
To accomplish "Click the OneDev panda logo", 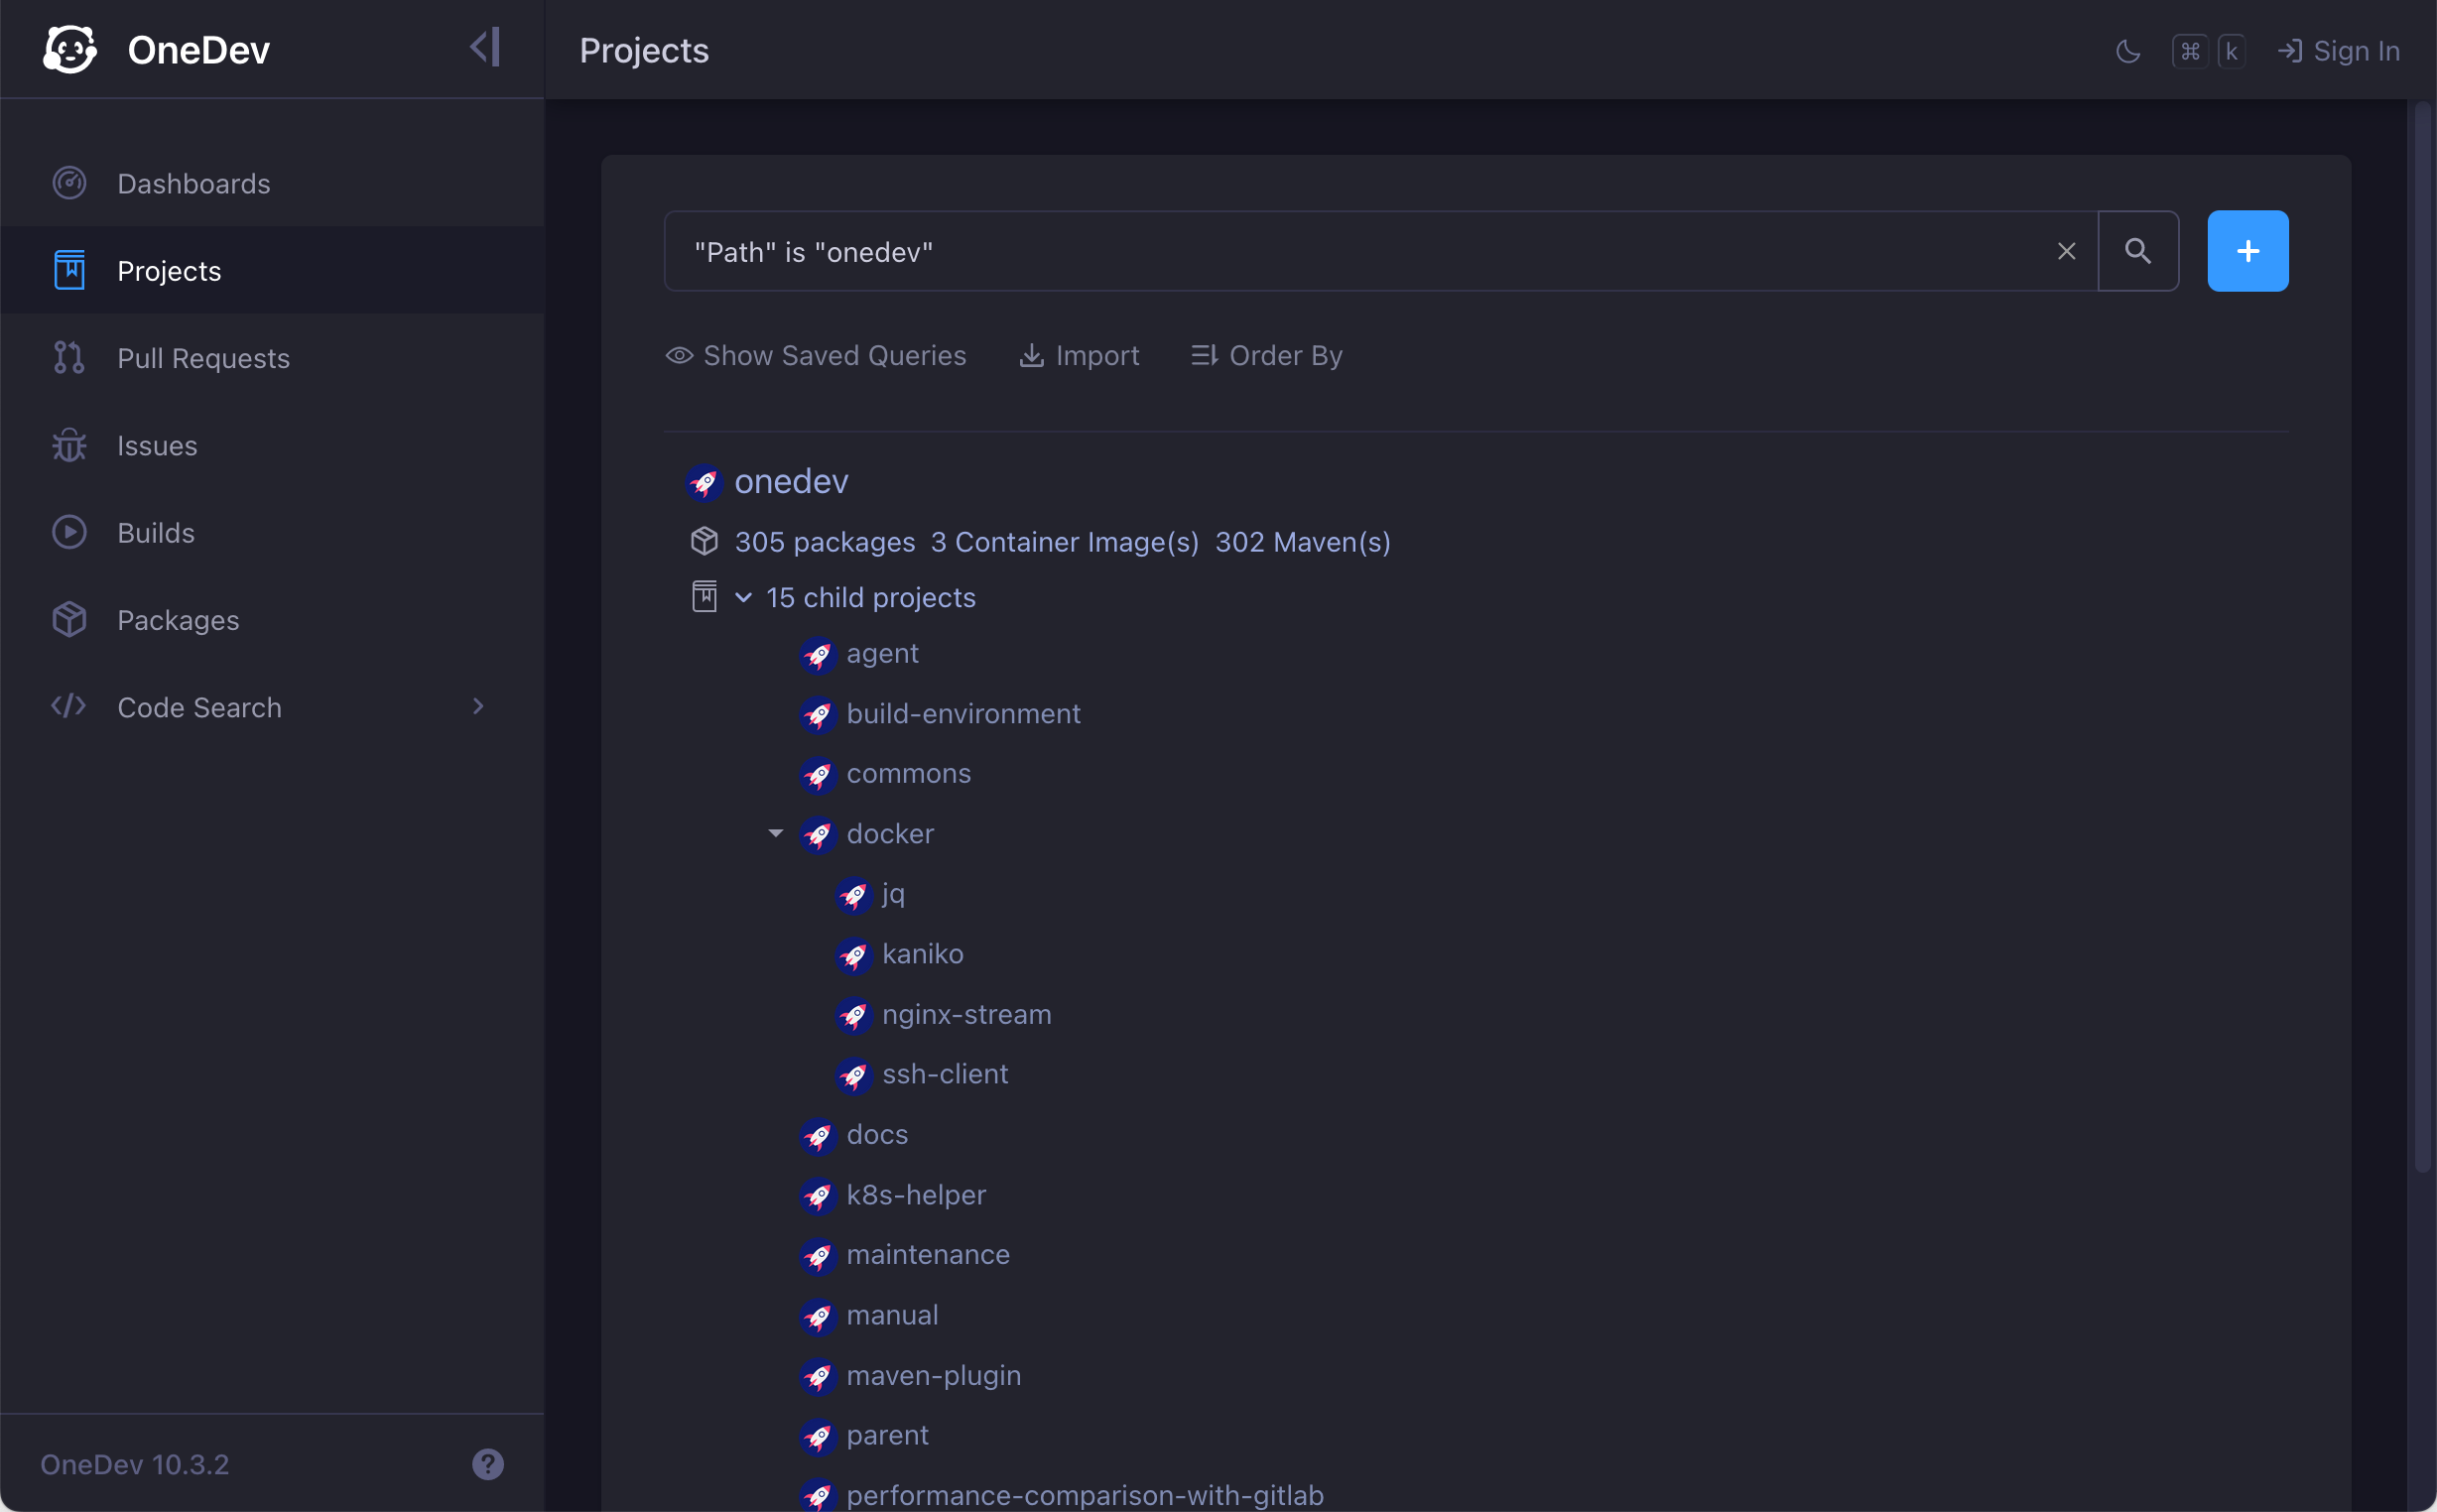I will coord(69,48).
